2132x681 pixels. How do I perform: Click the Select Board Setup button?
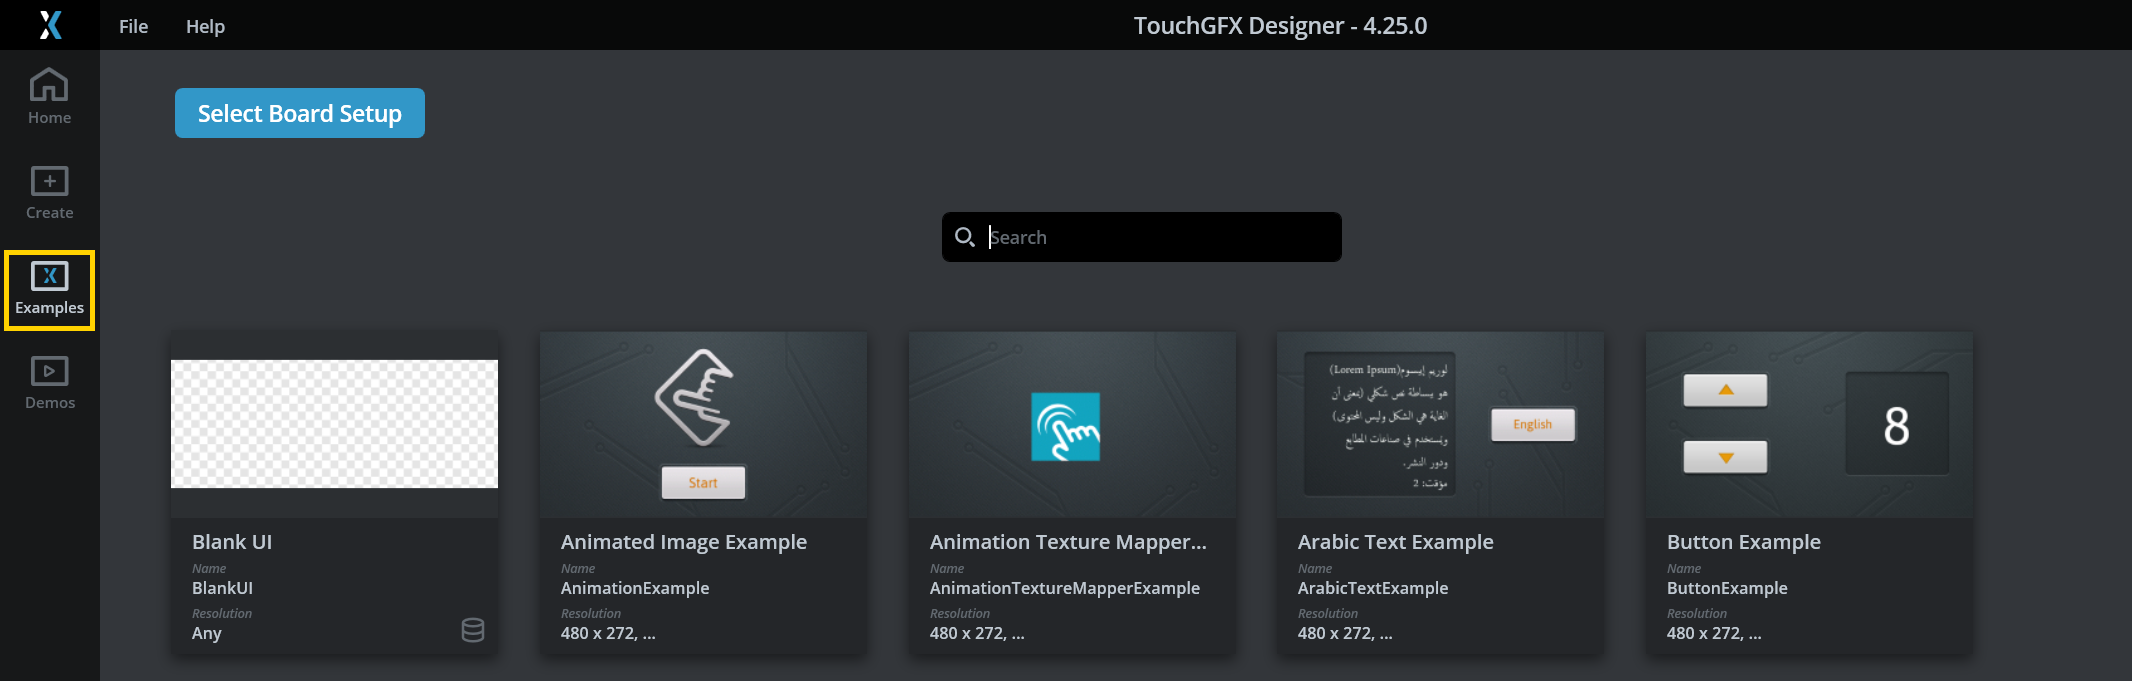[299, 113]
